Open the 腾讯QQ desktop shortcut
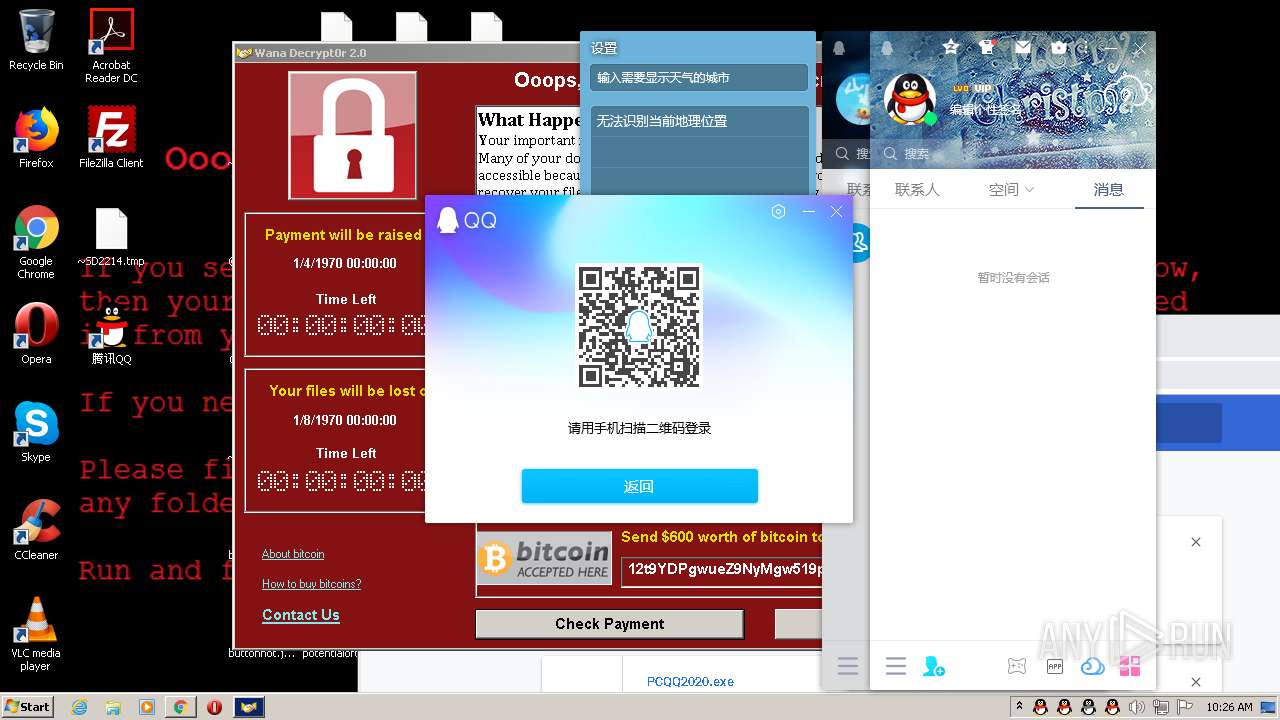This screenshot has height=720, width=1280. tap(111, 335)
